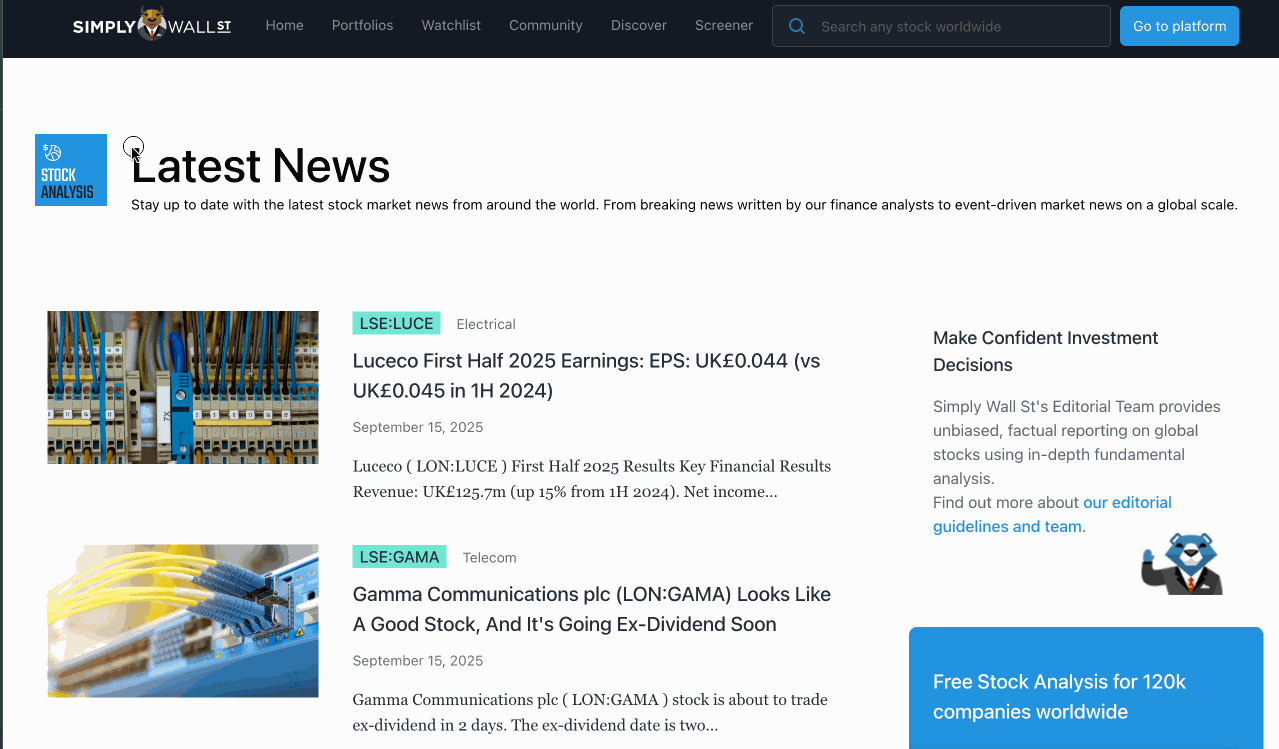Click the Make Confident Investment Decisions heading

coord(1045,351)
